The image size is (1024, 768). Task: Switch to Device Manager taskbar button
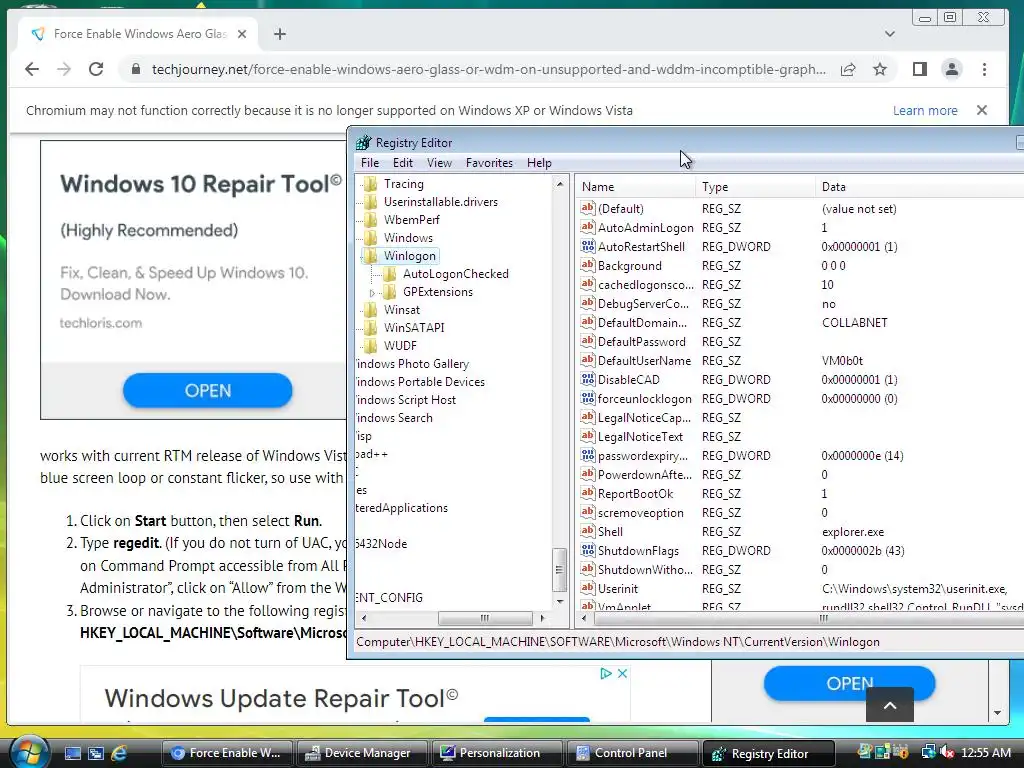361,753
